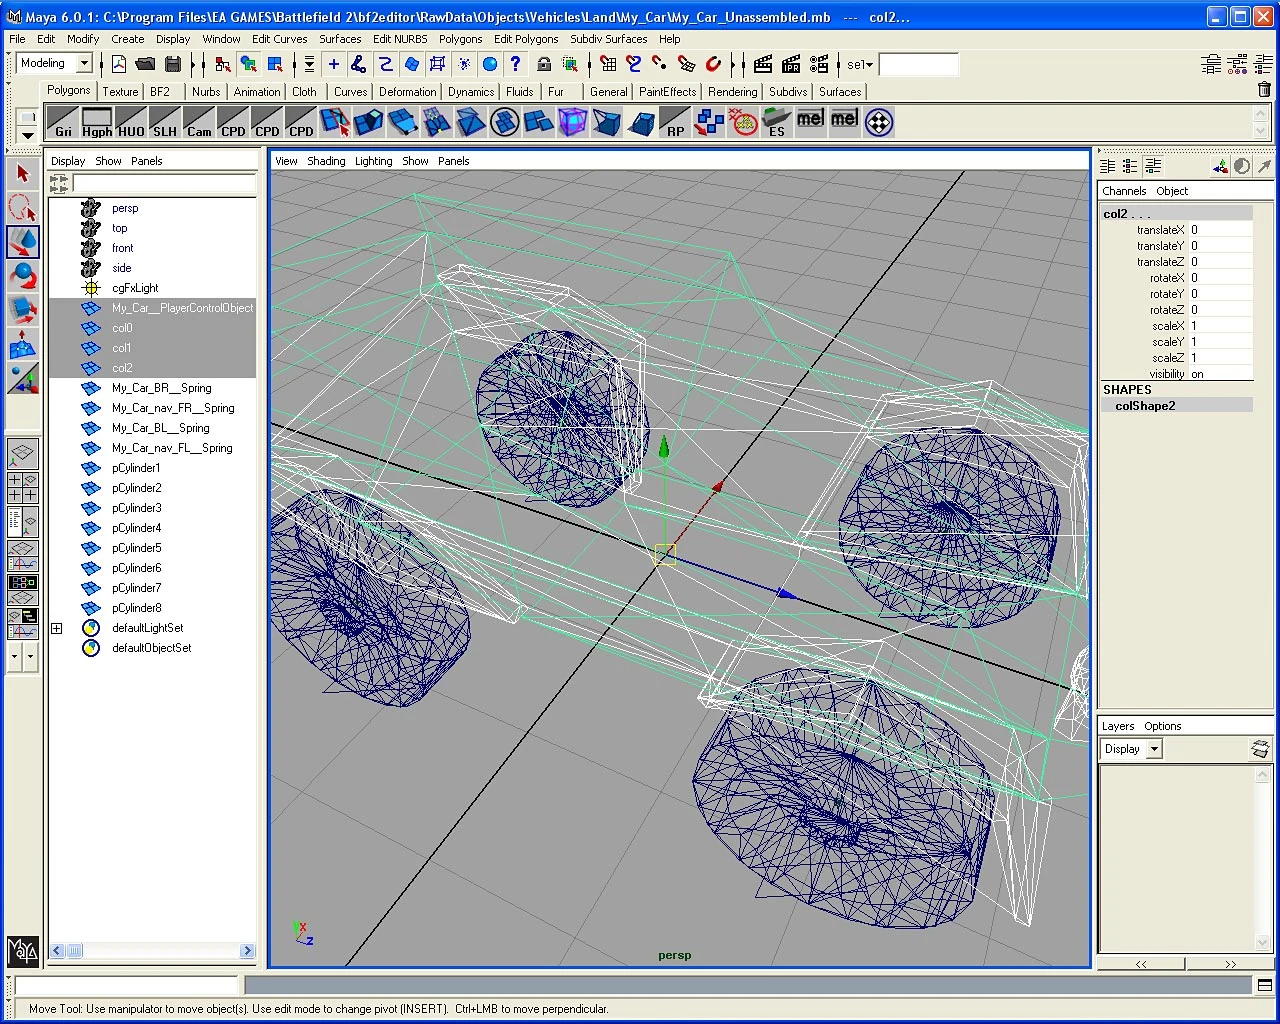Click the translateX value field
The width and height of the screenshot is (1280, 1024).
pyautogui.click(x=1220, y=230)
